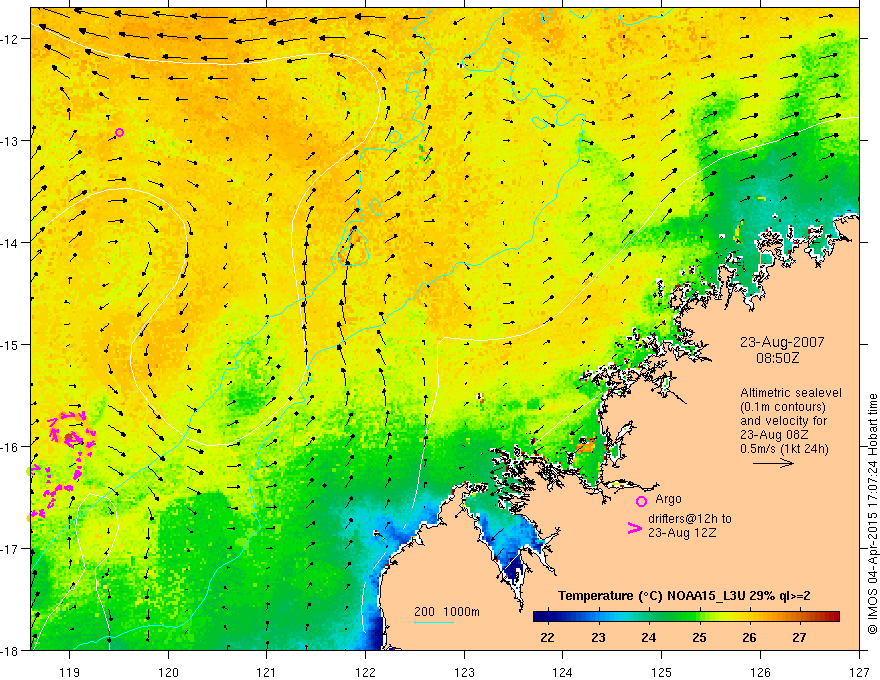
Task: Click the -18 latitude axis label
Action: pos(11,650)
